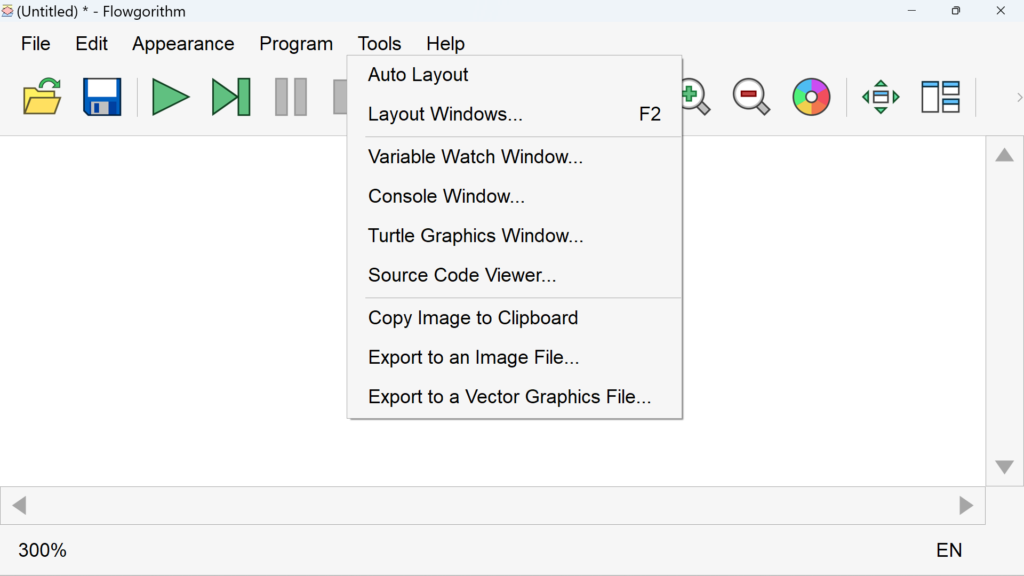Launch the Source Code Viewer

461,275
